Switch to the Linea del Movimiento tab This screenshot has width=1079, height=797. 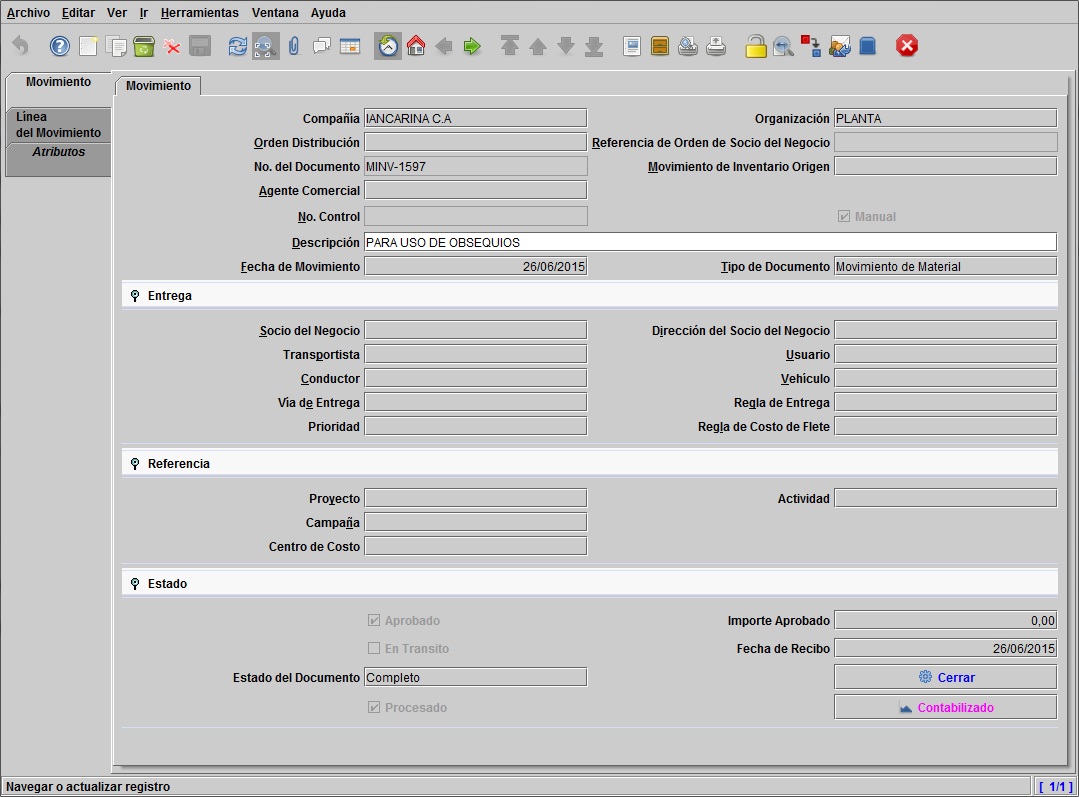click(58, 125)
